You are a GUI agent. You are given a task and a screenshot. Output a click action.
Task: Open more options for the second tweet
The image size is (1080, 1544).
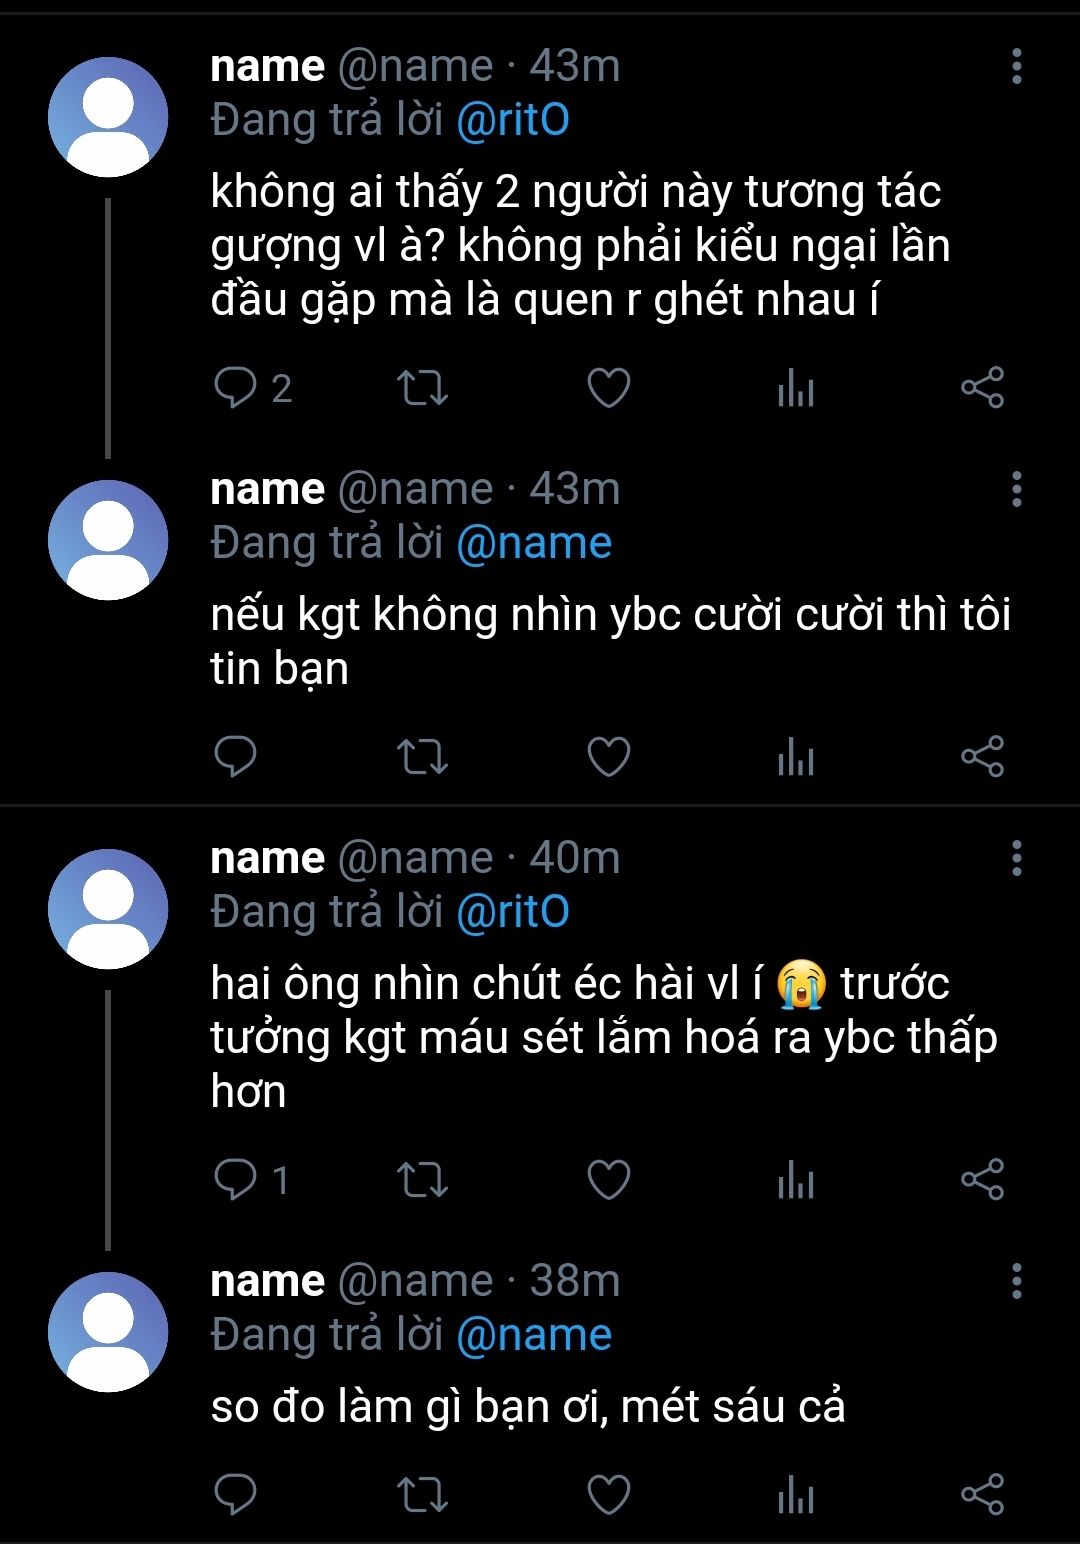(x=1016, y=490)
